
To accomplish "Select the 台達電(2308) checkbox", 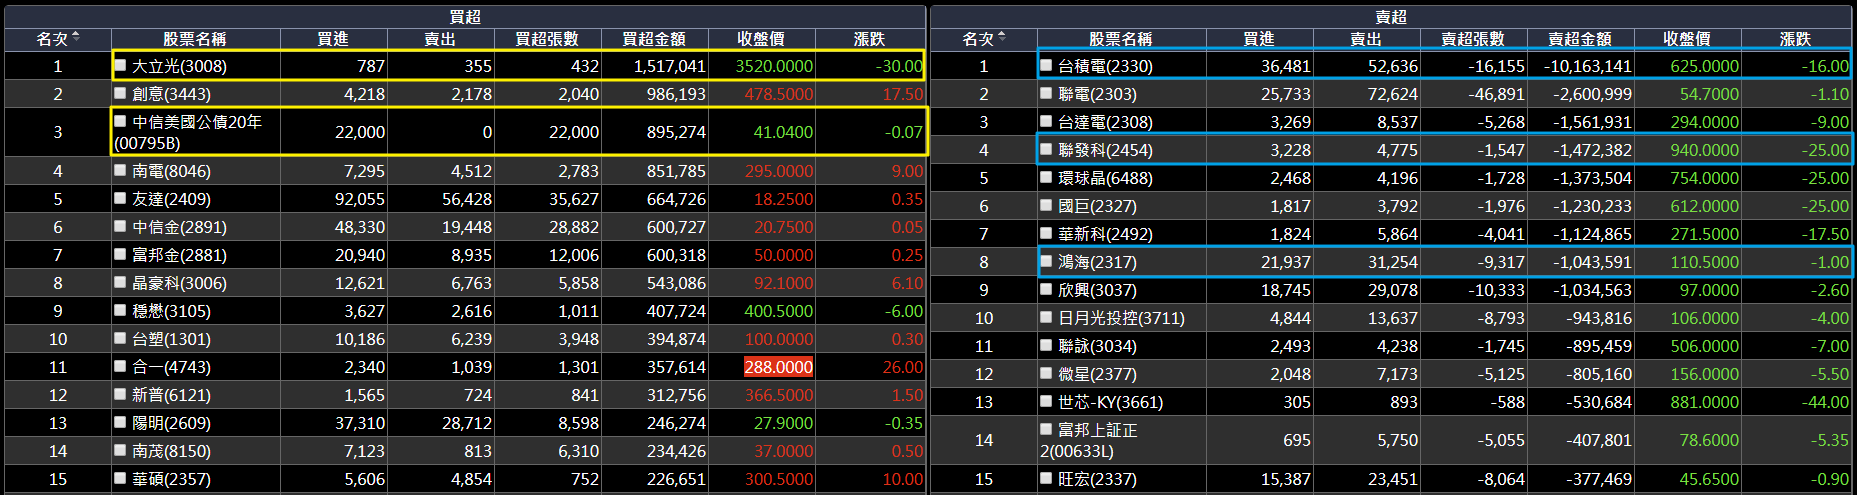I will tap(1047, 121).
